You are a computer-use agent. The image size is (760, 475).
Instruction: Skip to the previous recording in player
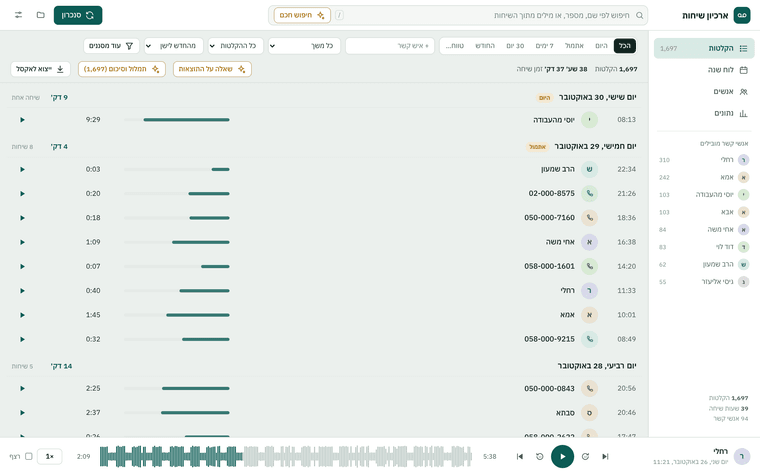(520, 456)
